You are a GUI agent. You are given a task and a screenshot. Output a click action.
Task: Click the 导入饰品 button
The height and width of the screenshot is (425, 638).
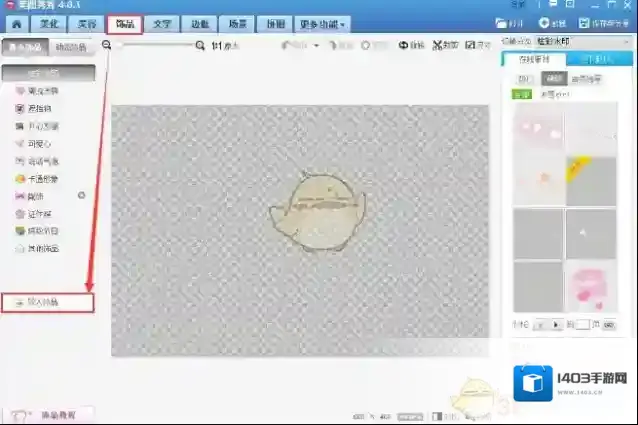click(x=48, y=303)
